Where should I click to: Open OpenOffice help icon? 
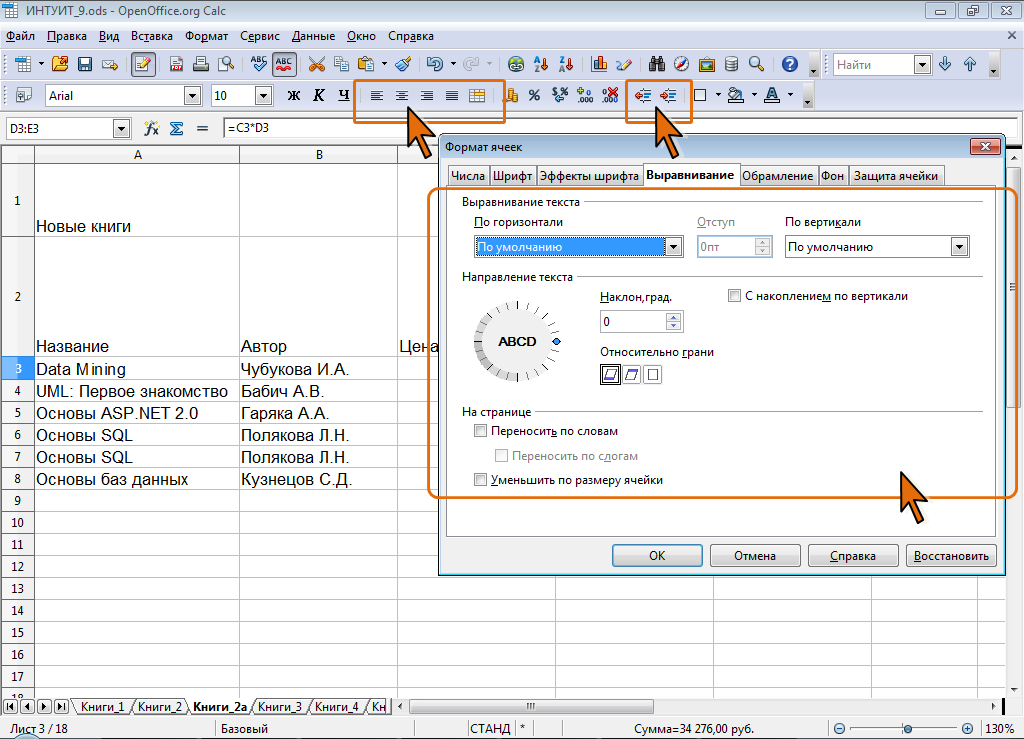coord(790,64)
